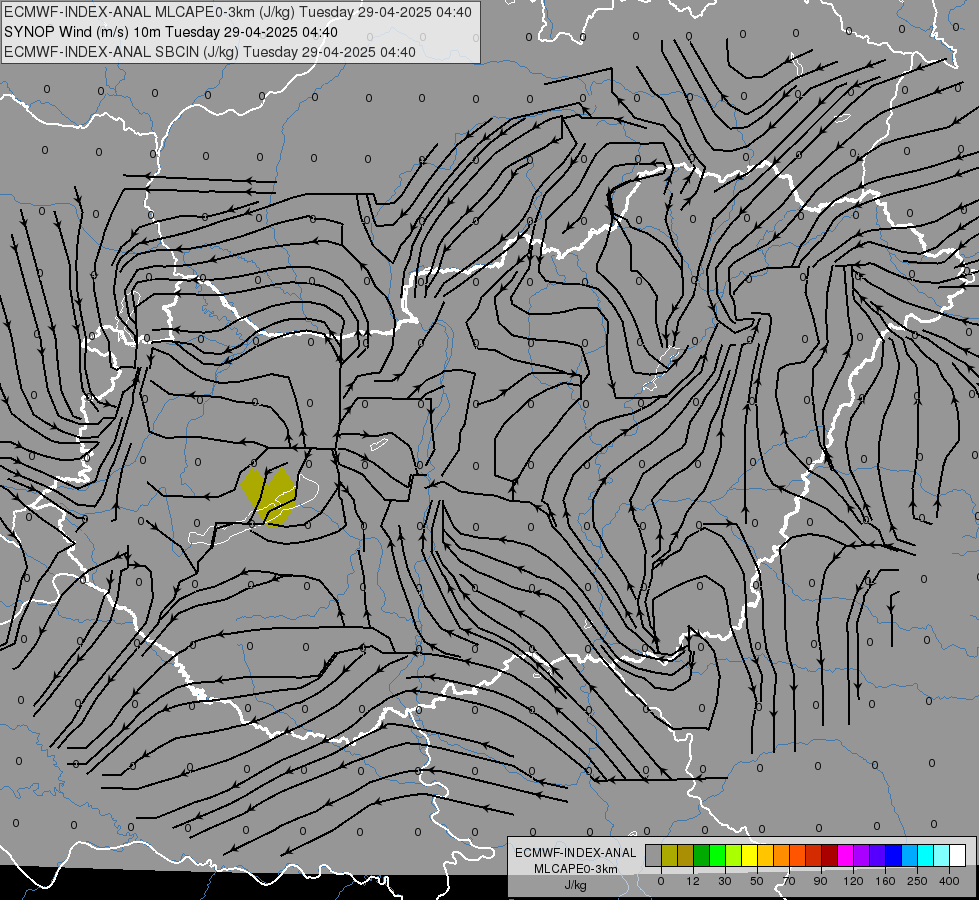
Task: Click the MLCAPE0-3km title line at top
Action: click(x=238, y=12)
